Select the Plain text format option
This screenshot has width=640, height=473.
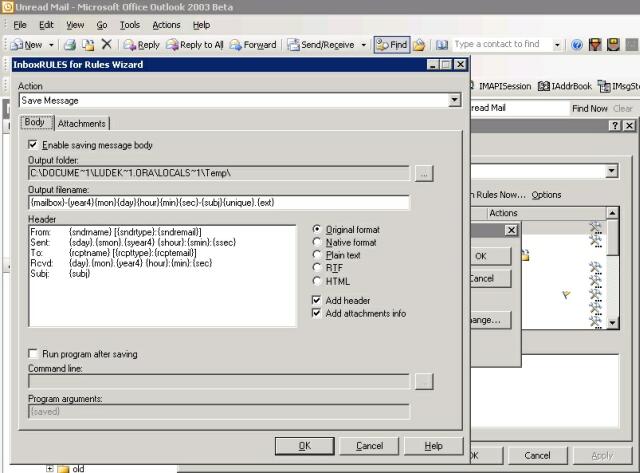[319, 255]
